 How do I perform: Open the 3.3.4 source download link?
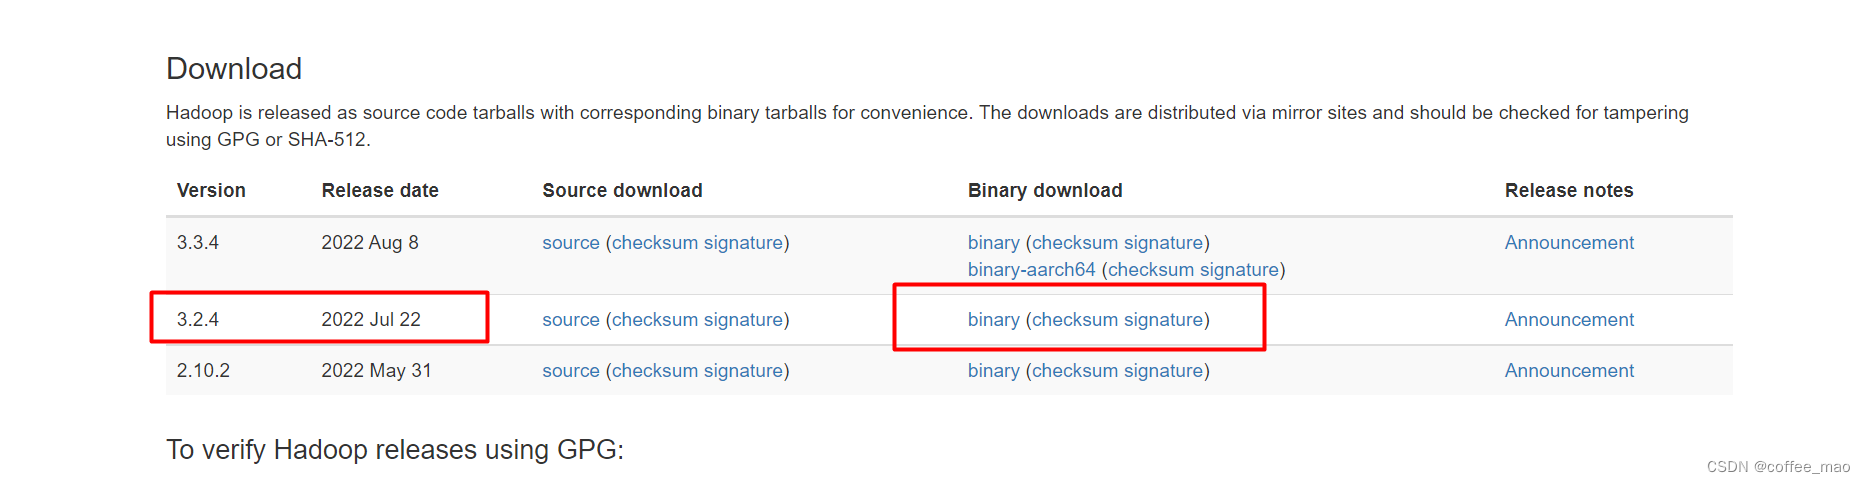pyautogui.click(x=571, y=243)
